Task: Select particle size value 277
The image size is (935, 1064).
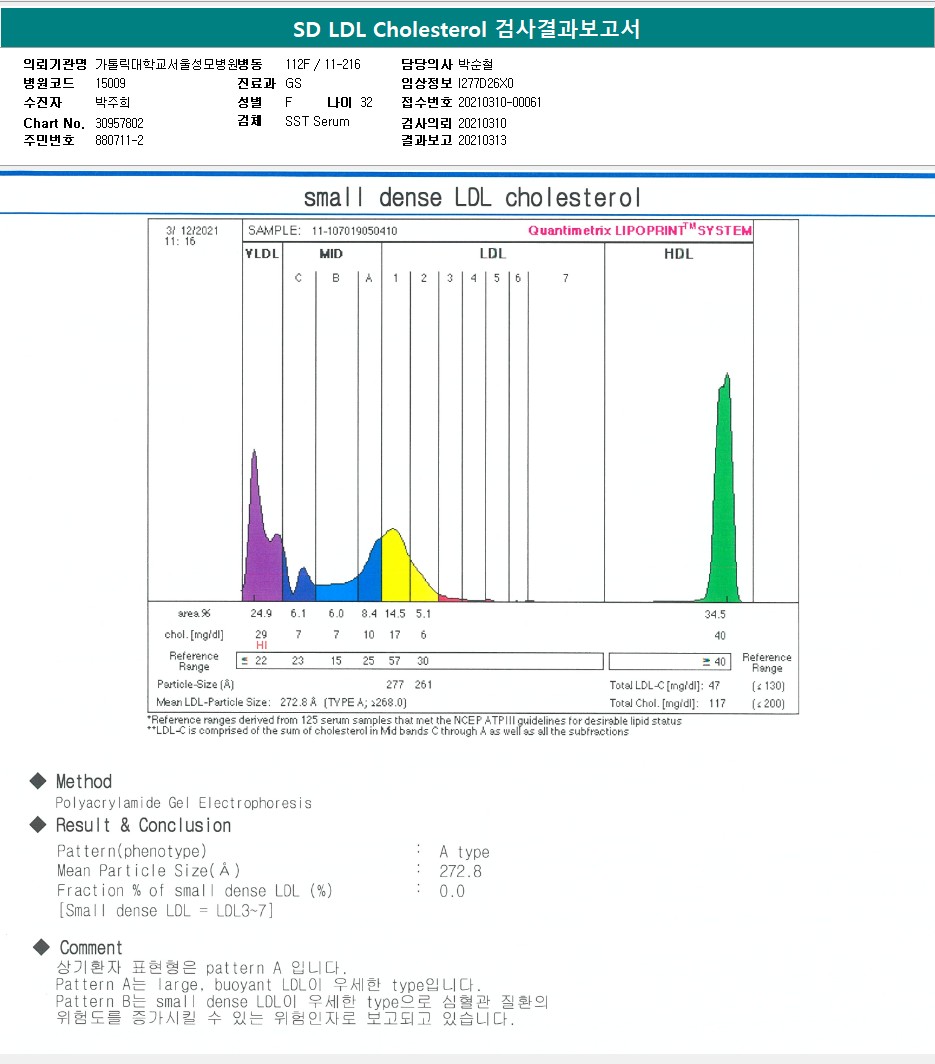Action: (x=395, y=685)
